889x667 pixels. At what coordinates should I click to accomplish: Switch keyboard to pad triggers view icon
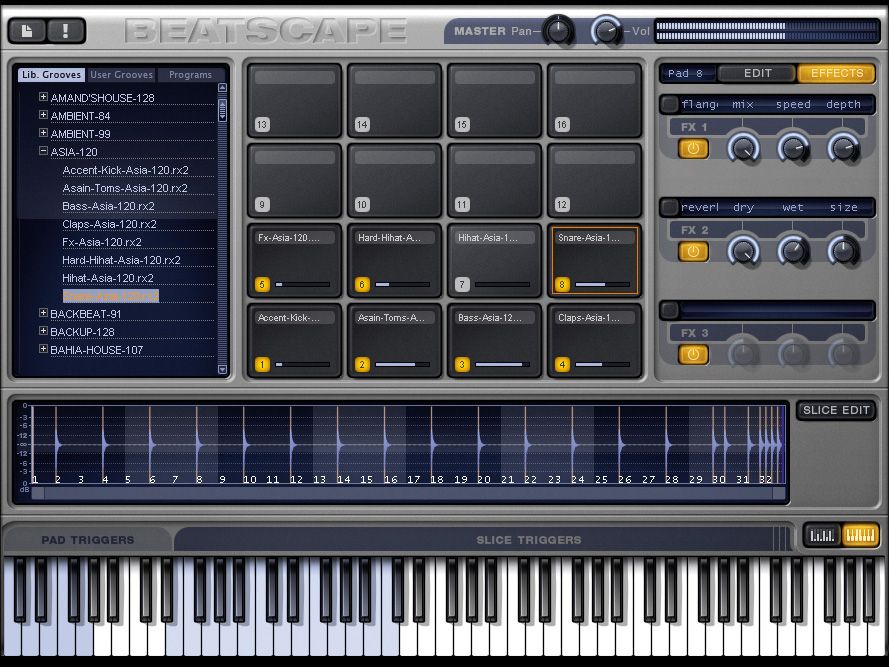[822, 535]
